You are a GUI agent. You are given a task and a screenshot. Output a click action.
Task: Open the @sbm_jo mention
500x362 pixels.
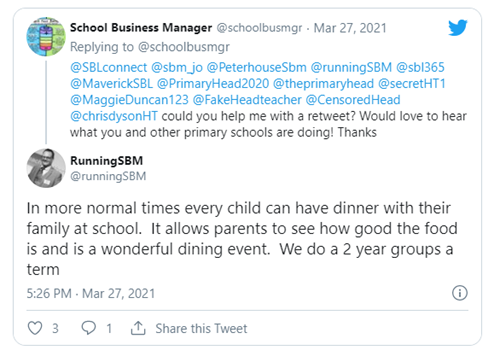tap(177, 68)
